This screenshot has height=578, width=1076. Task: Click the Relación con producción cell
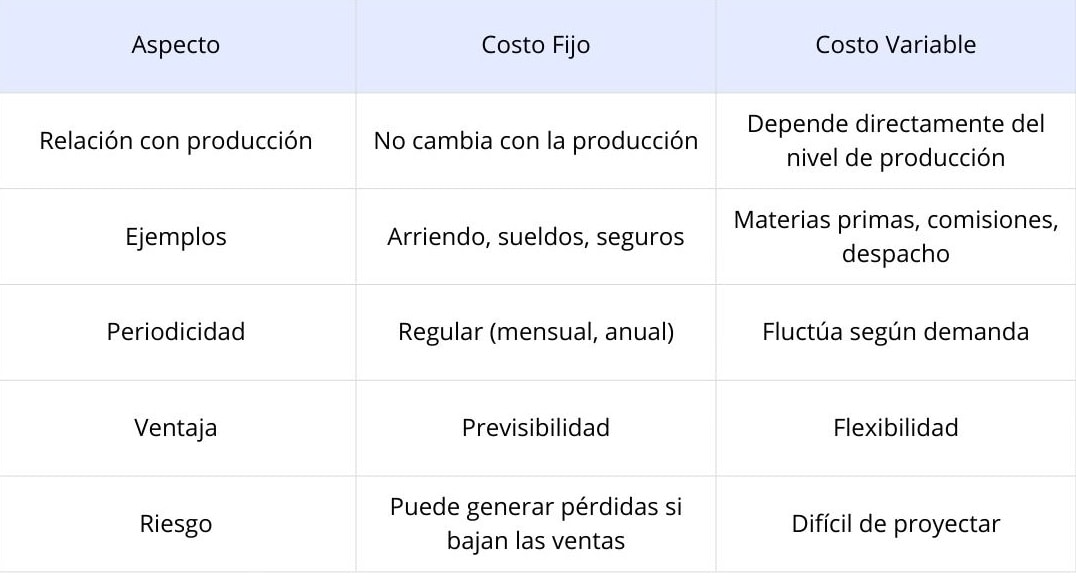point(176,141)
